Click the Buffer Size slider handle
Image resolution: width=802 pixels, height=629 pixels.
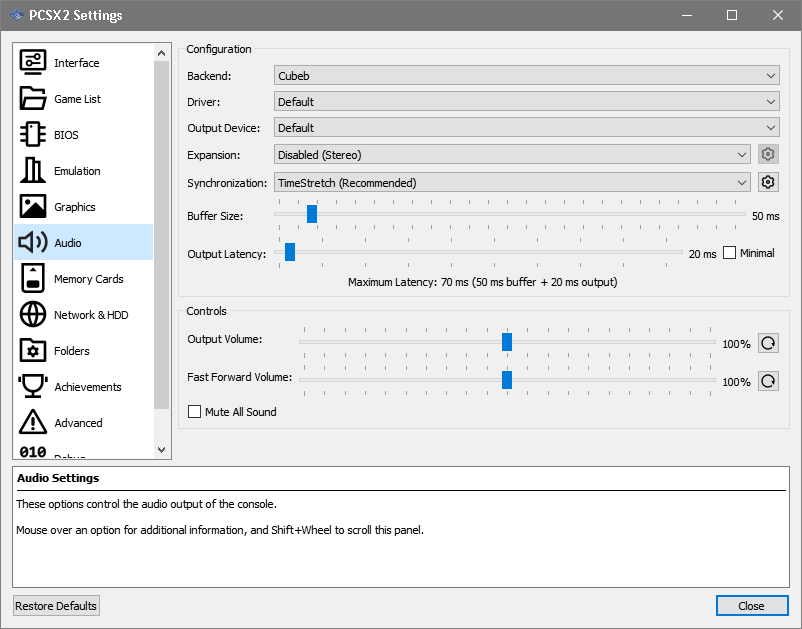(311, 214)
